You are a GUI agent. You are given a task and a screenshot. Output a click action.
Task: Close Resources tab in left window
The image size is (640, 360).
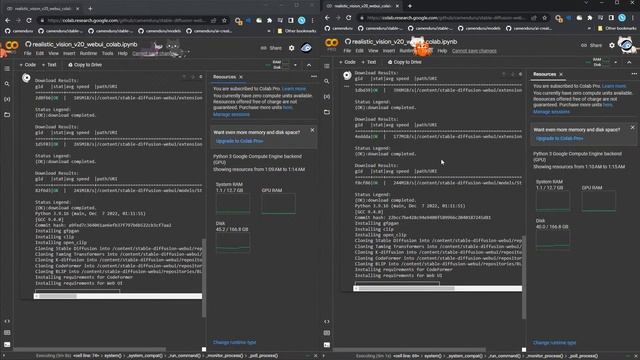[241, 77]
